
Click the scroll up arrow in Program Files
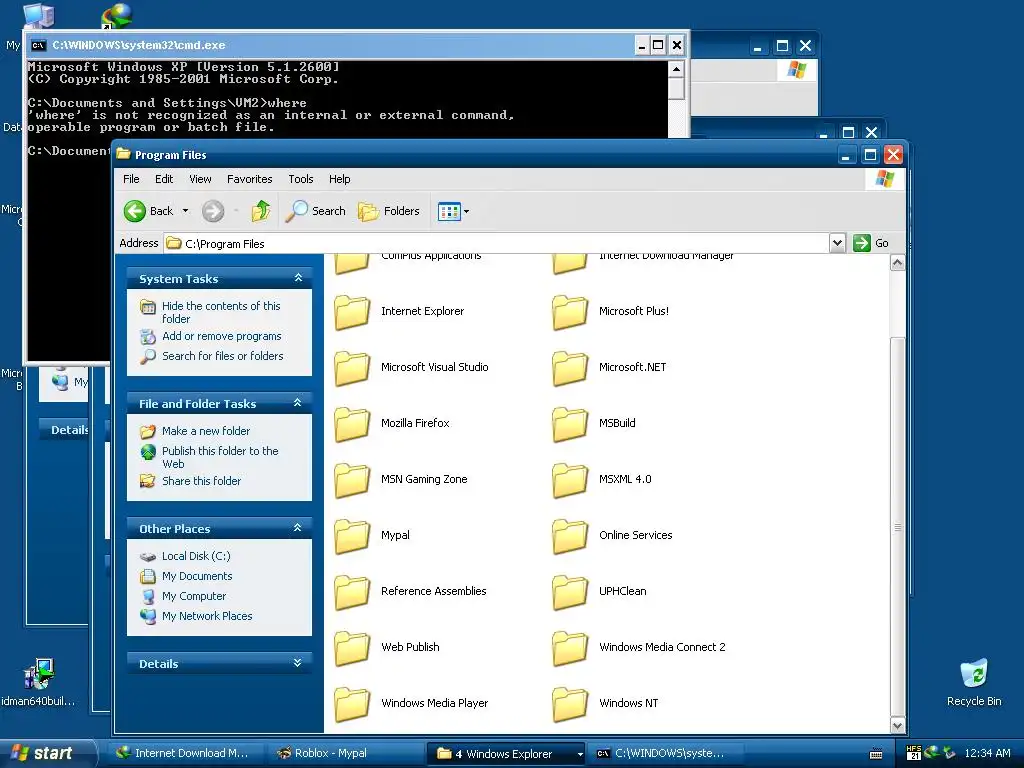(x=897, y=263)
